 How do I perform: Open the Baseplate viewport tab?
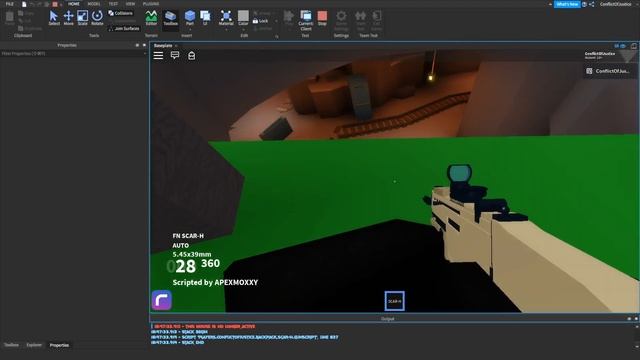coord(163,45)
